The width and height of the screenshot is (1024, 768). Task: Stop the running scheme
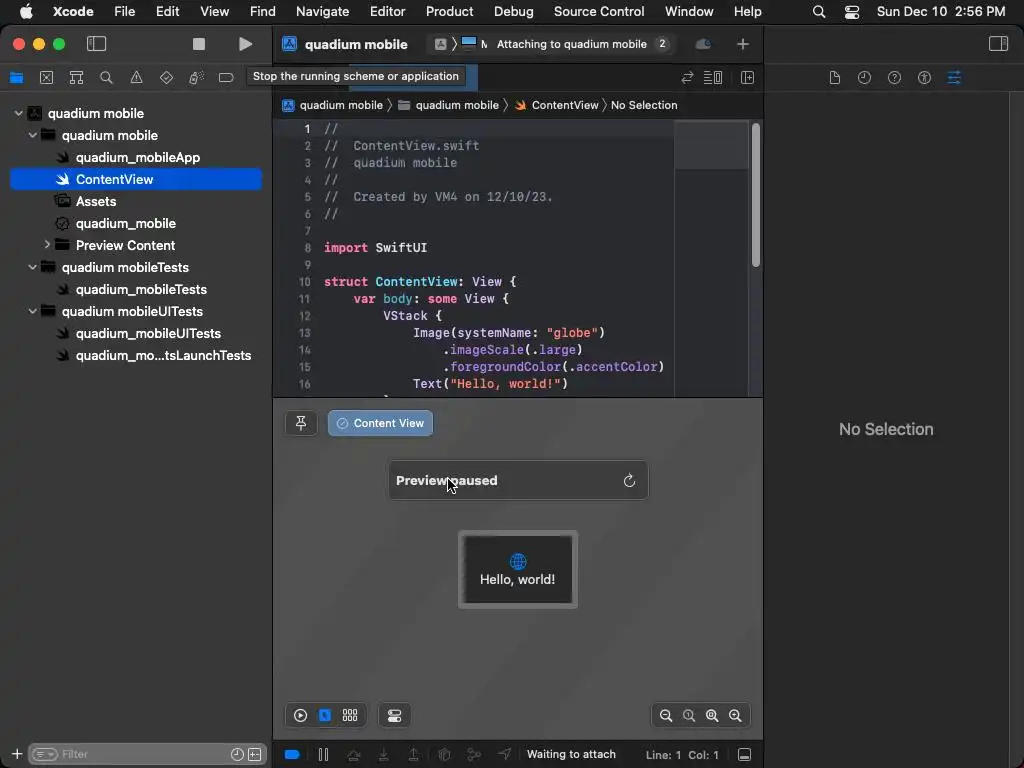point(199,44)
